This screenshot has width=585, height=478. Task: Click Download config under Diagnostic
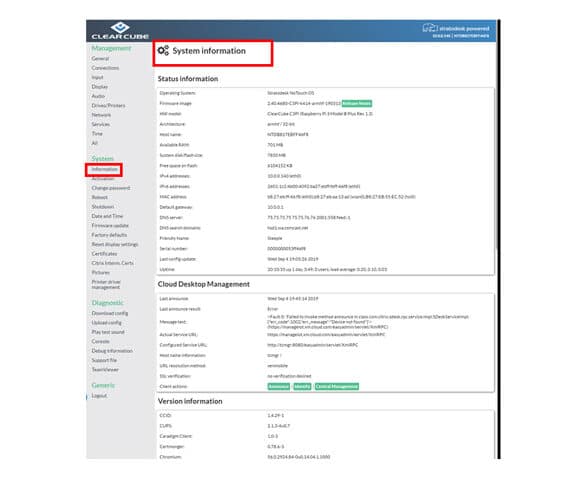click(110, 313)
